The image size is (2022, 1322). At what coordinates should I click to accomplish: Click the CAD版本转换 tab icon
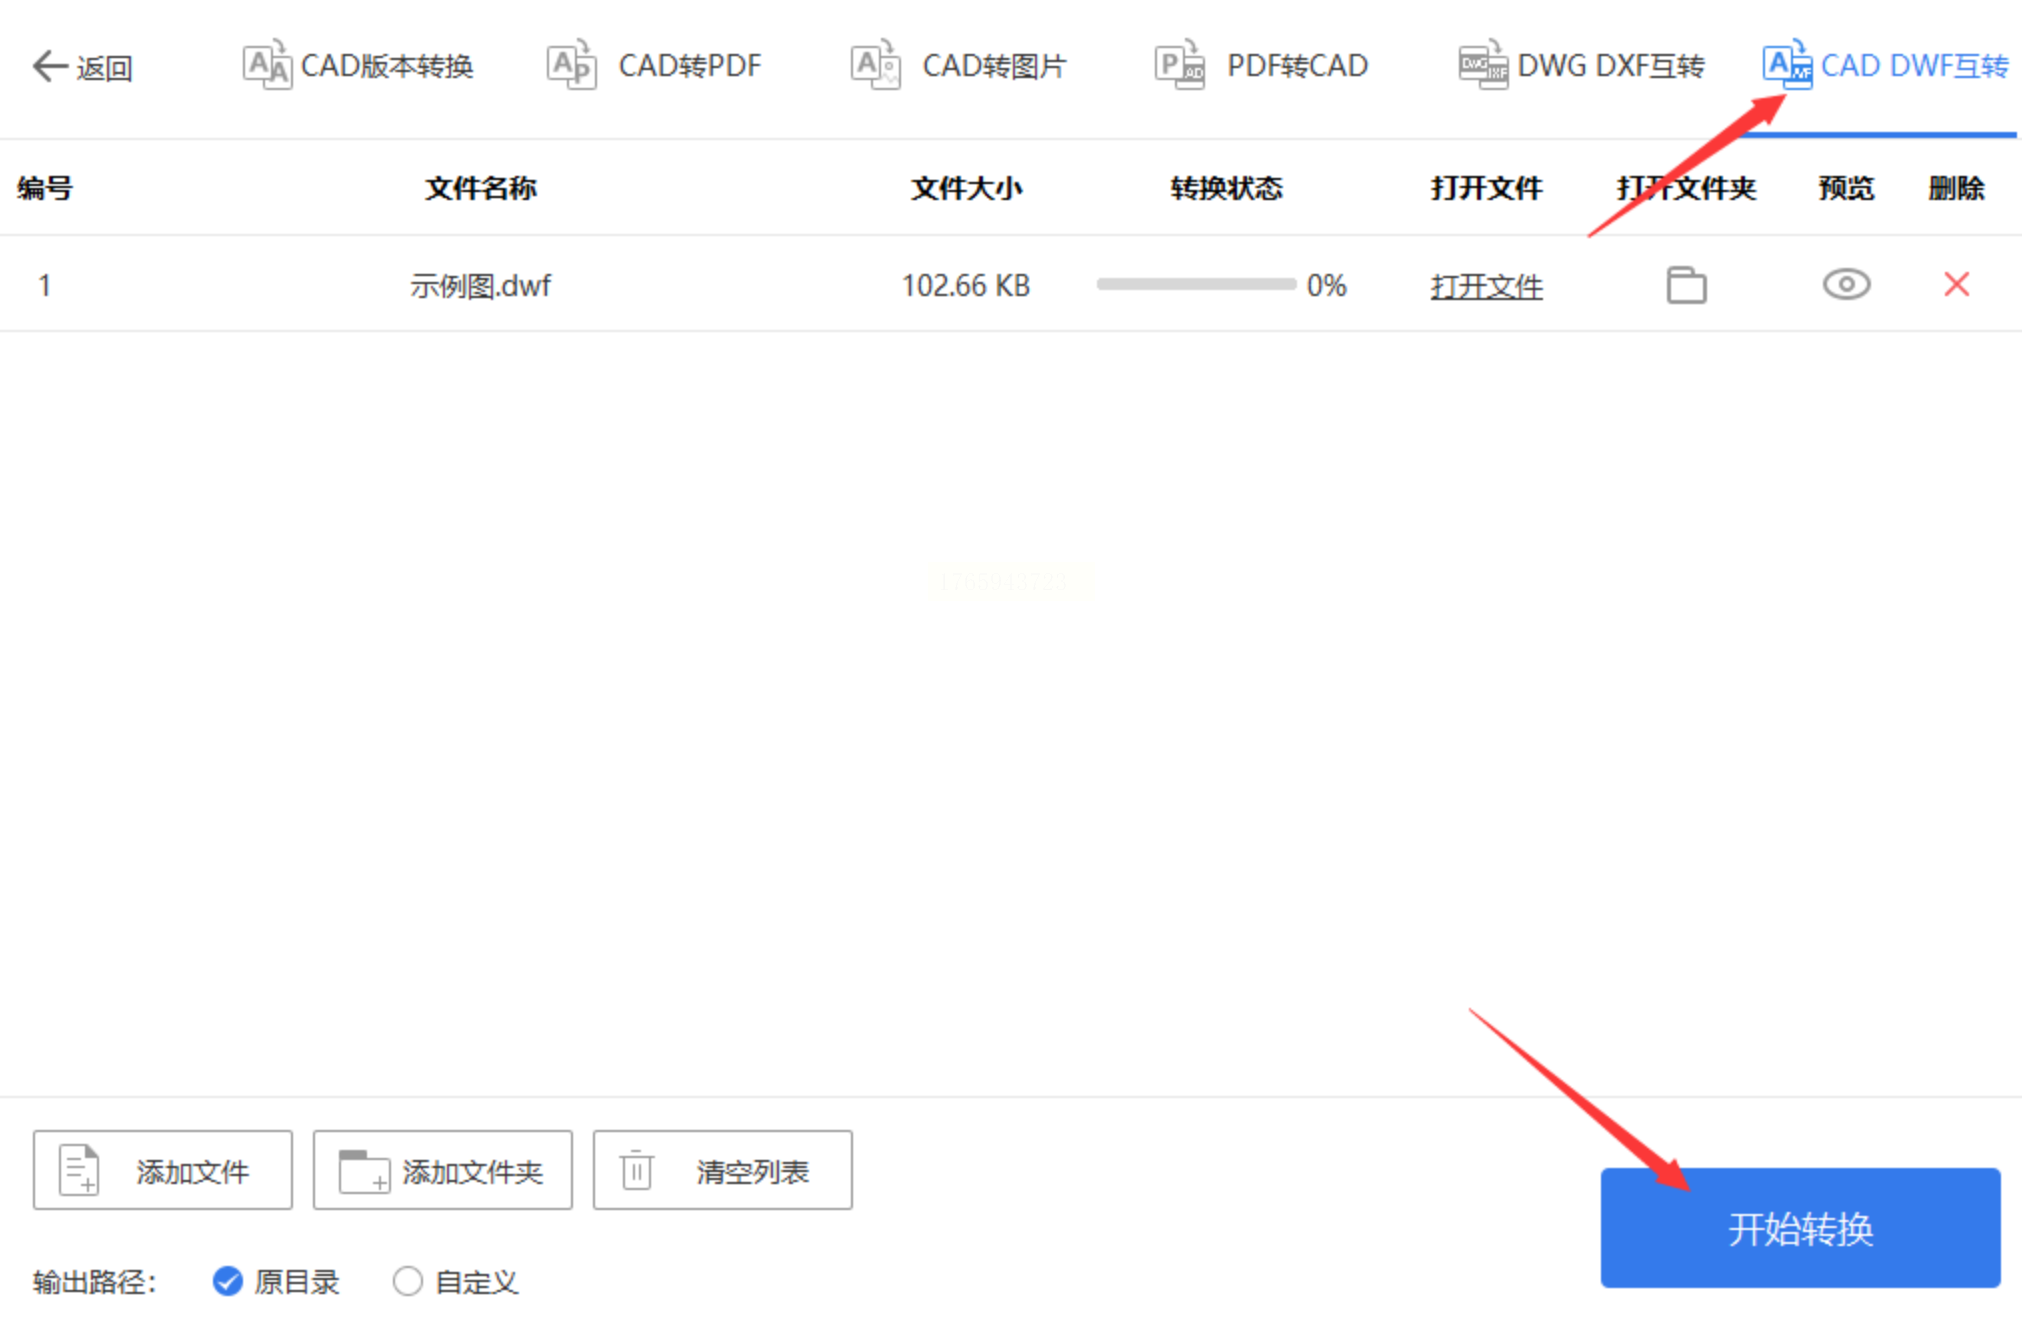coord(267,66)
